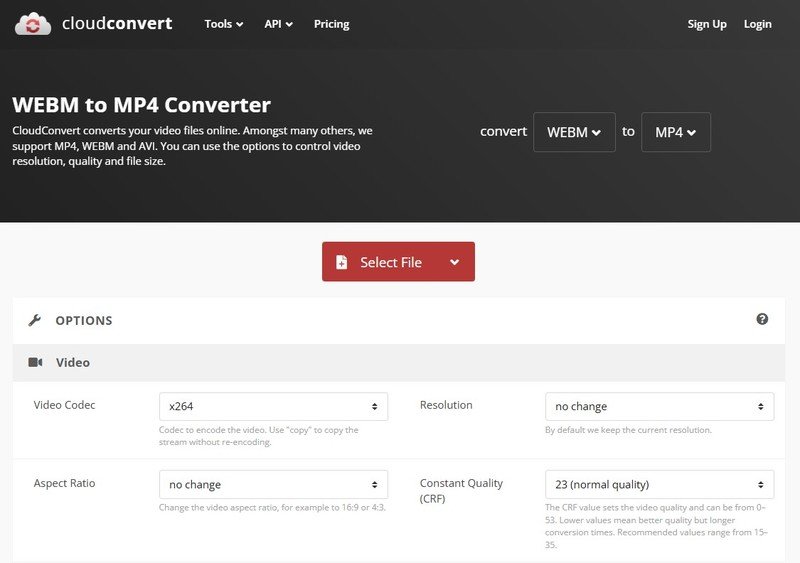This screenshot has height=563, width=800.
Task: Click the WEBM to MP4 Converter heading
Action: click(x=141, y=105)
